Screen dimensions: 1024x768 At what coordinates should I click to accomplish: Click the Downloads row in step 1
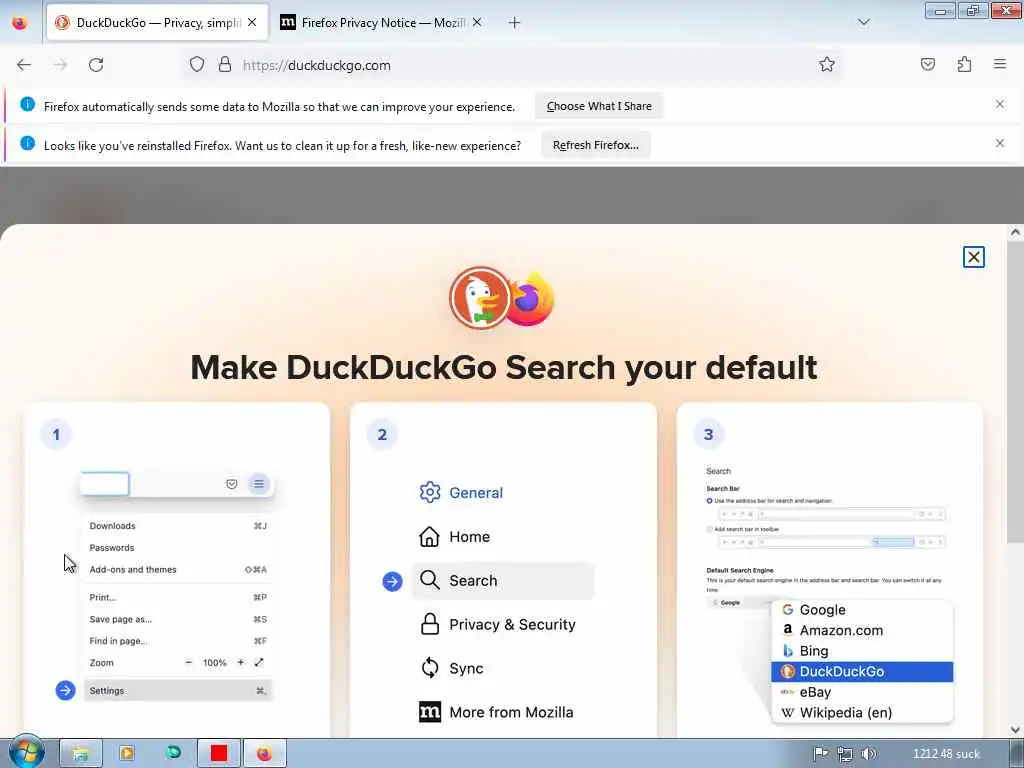point(178,526)
